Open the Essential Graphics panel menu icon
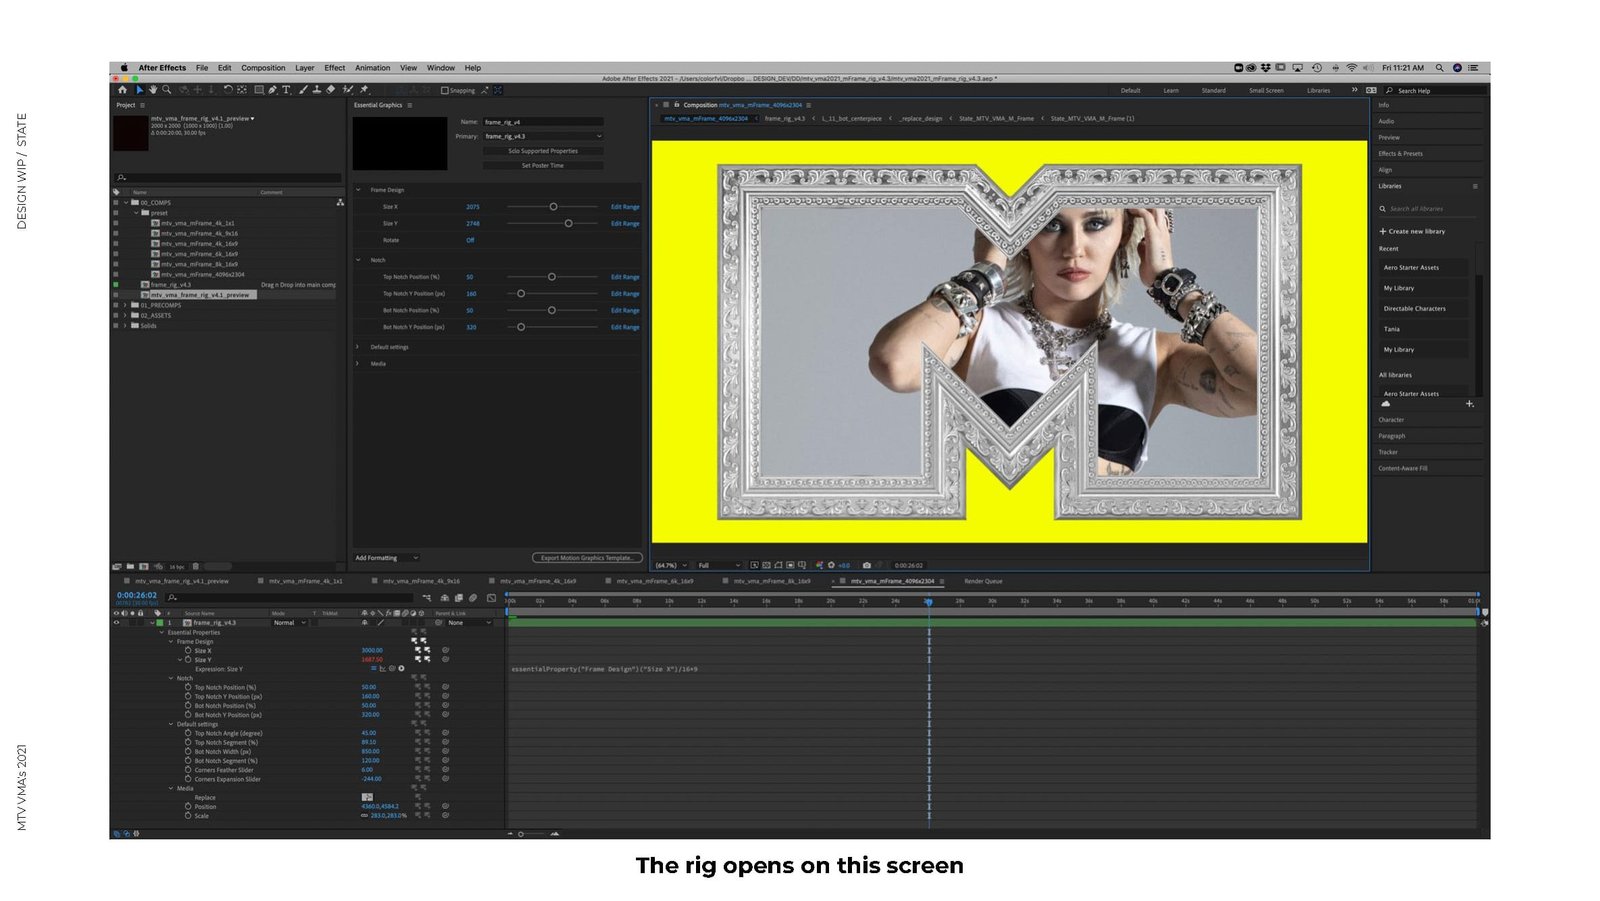The image size is (1600, 901). 409,105
